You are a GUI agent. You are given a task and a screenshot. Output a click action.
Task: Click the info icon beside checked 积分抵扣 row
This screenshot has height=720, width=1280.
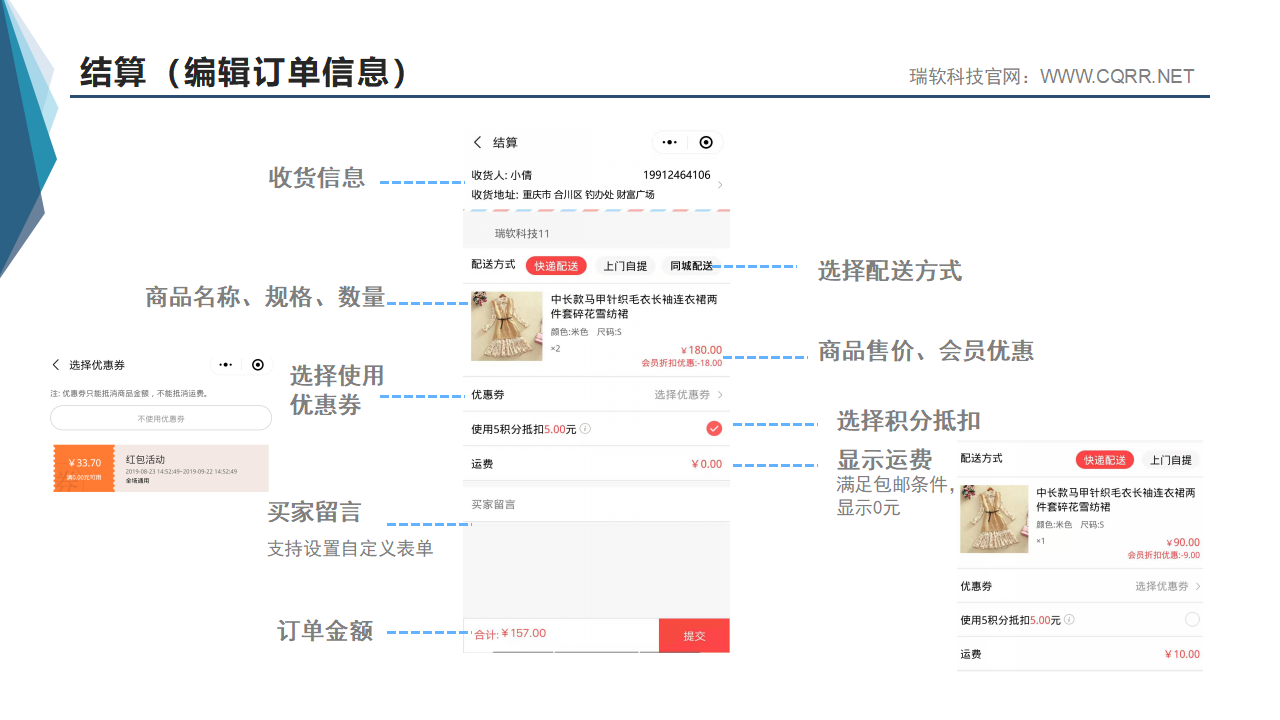(x=585, y=429)
